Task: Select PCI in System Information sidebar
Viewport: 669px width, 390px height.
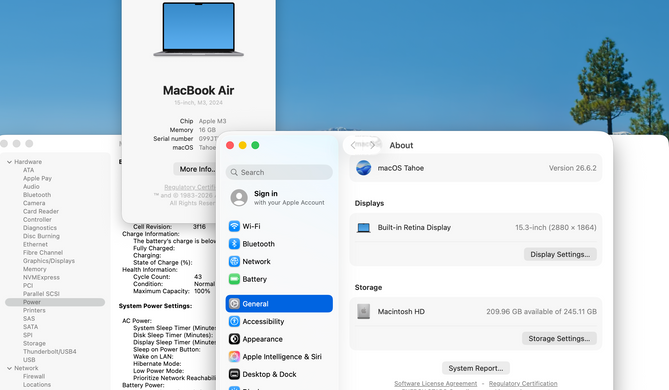Action: [28, 285]
